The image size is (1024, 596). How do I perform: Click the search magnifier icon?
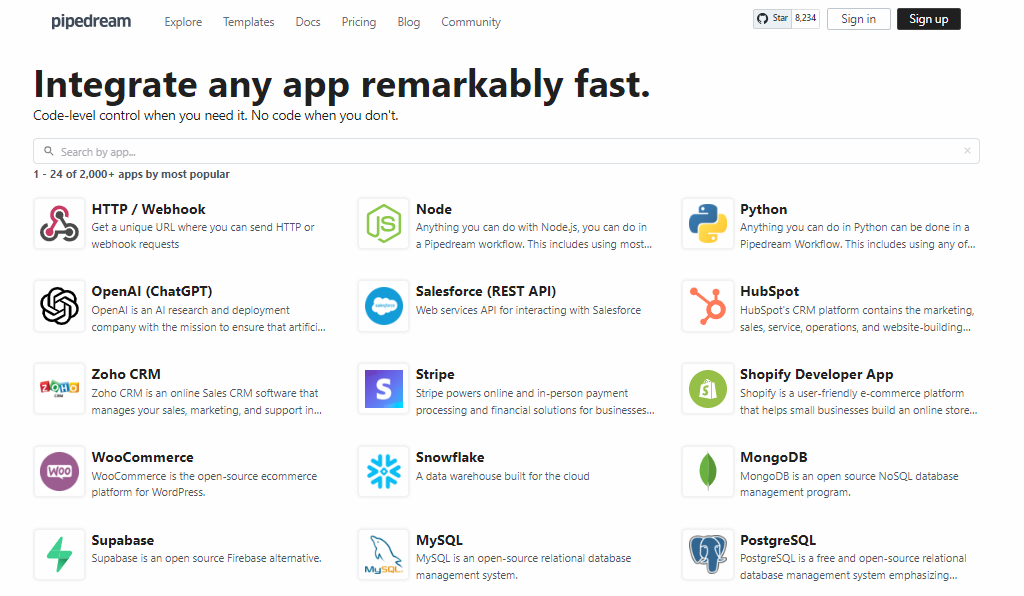[x=48, y=151]
